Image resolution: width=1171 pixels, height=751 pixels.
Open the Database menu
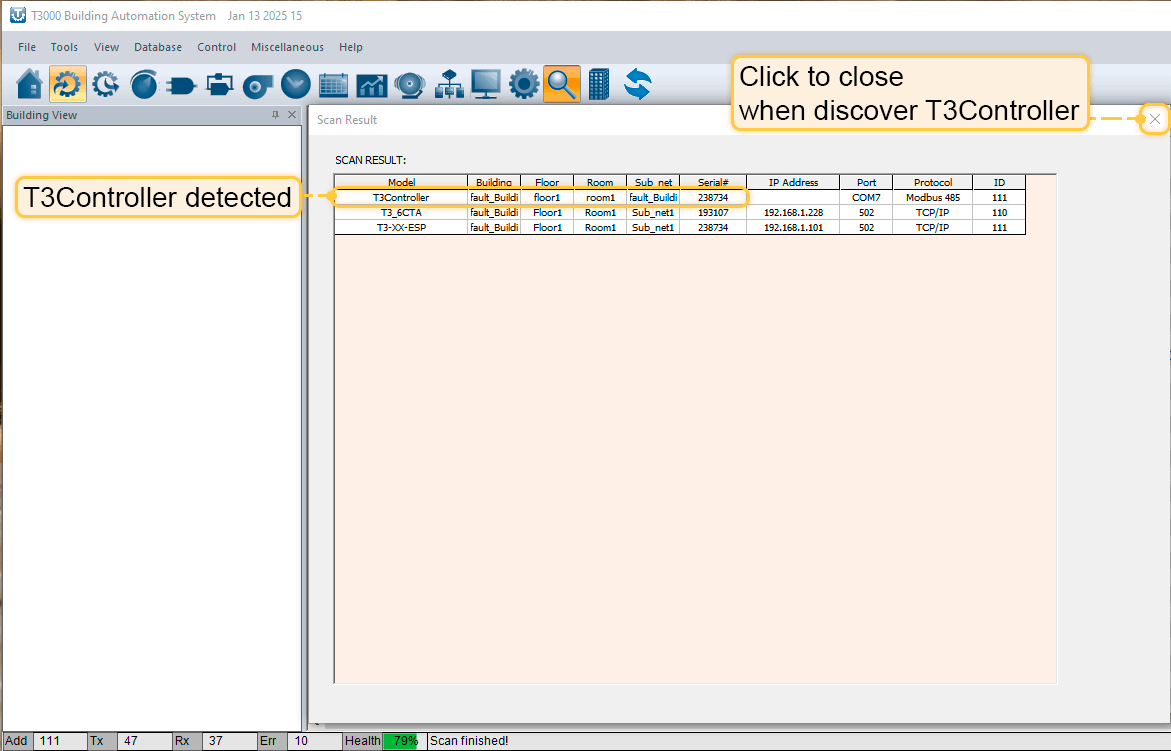(158, 47)
